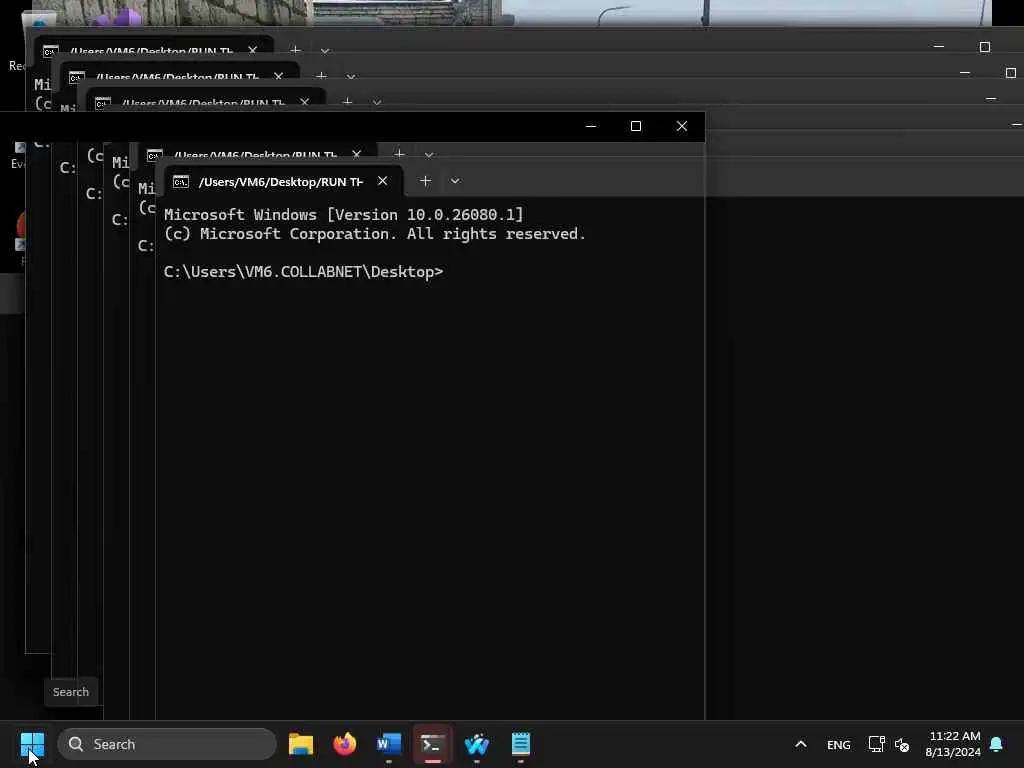This screenshot has width=1024, height=768.
Task: Open Notepad from the taskbar
Action: (520, 744)
